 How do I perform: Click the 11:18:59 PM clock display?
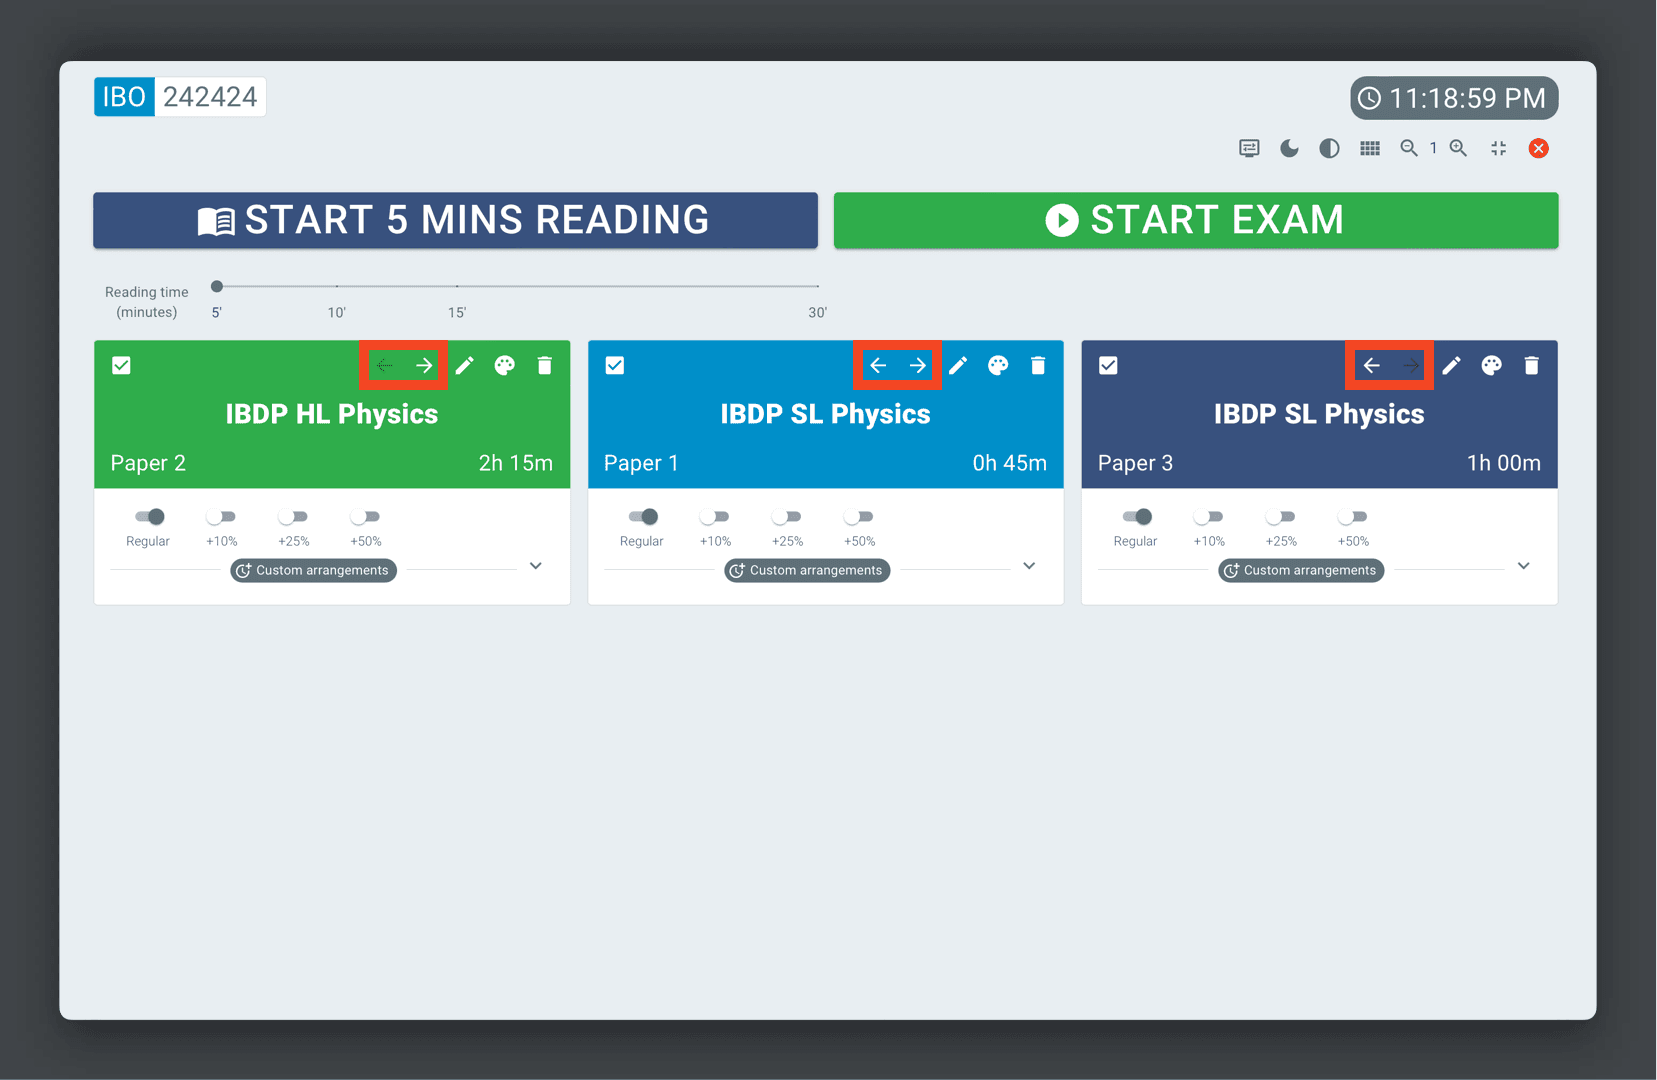1454,98
